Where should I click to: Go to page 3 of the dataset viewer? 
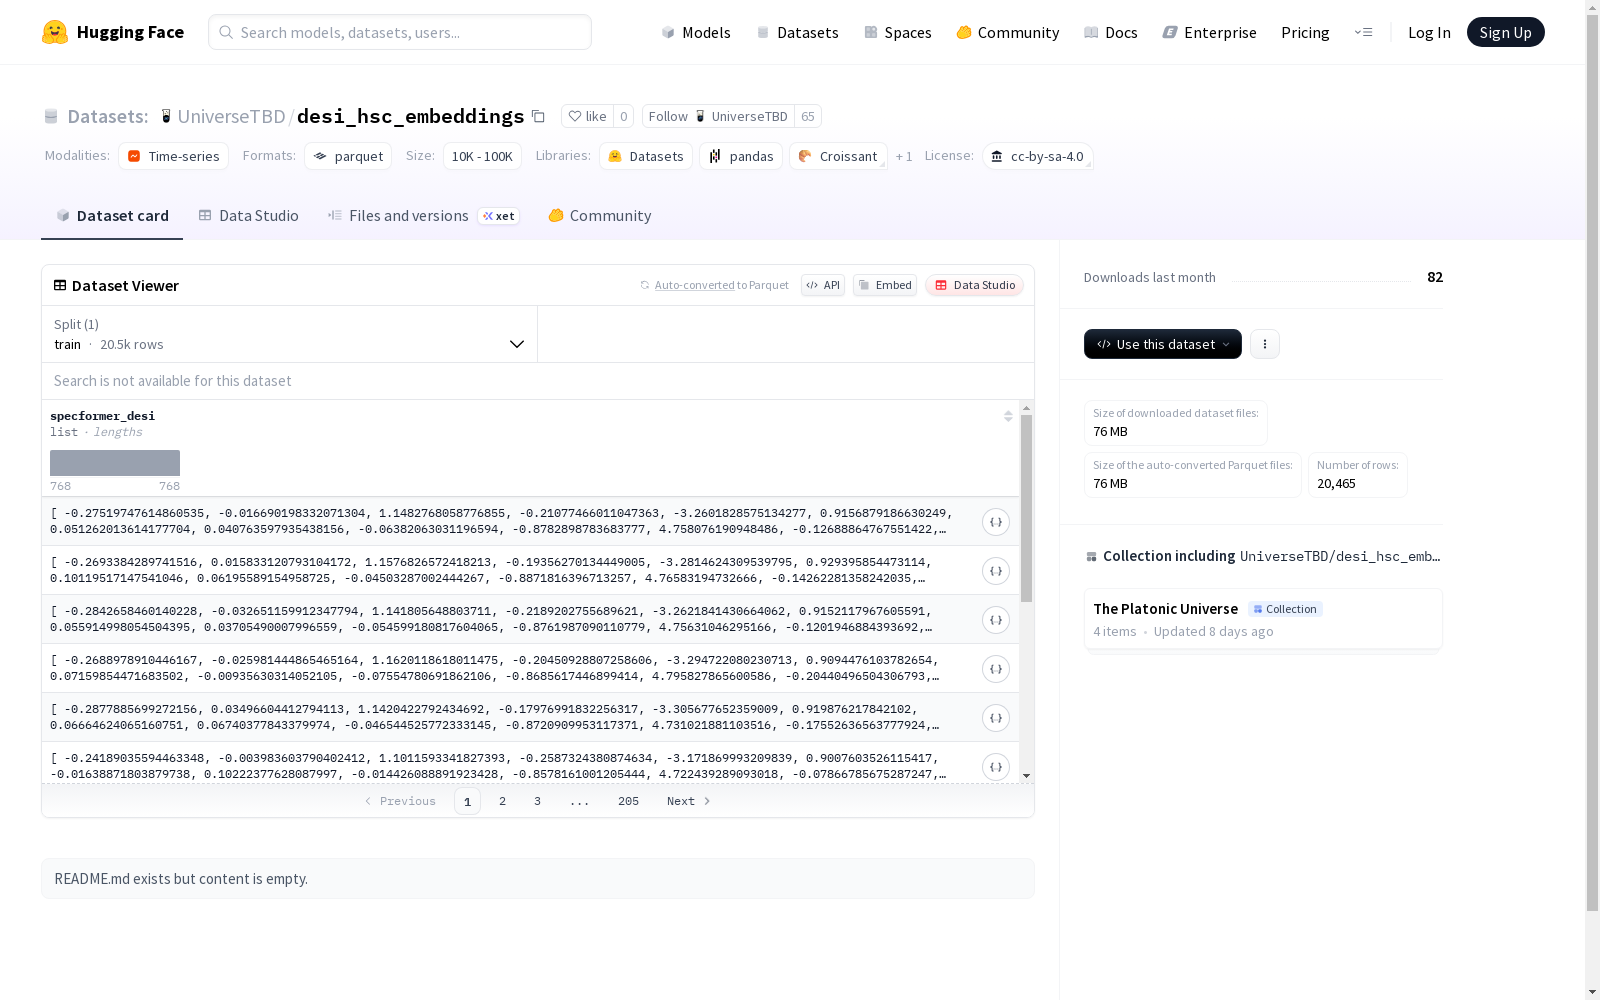(x=537, y=801)
